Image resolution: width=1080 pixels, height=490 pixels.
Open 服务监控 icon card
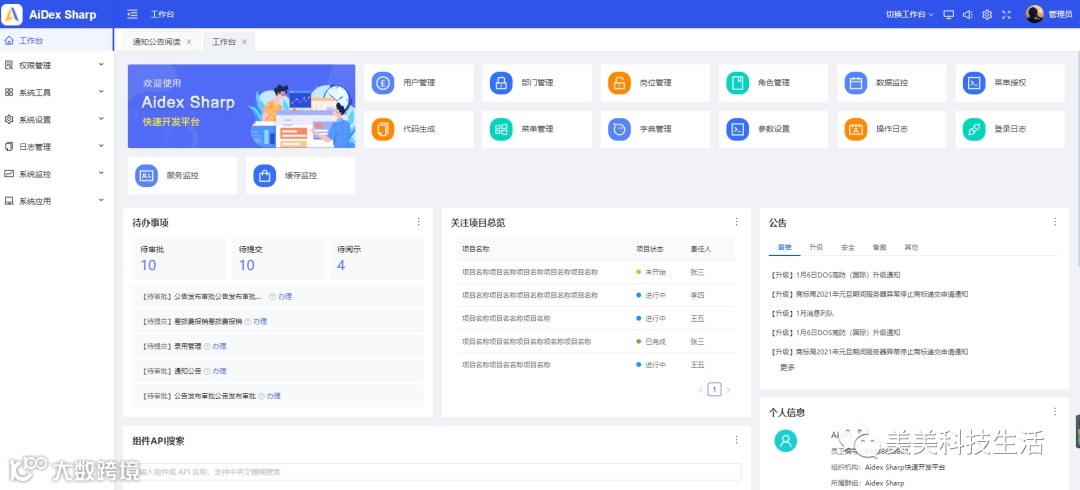pos(183,176)
